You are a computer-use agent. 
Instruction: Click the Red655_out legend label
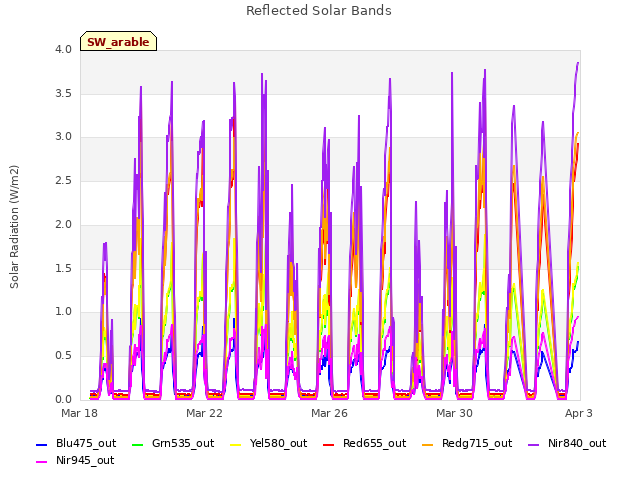pyautogui.click(x=374, y=444)
